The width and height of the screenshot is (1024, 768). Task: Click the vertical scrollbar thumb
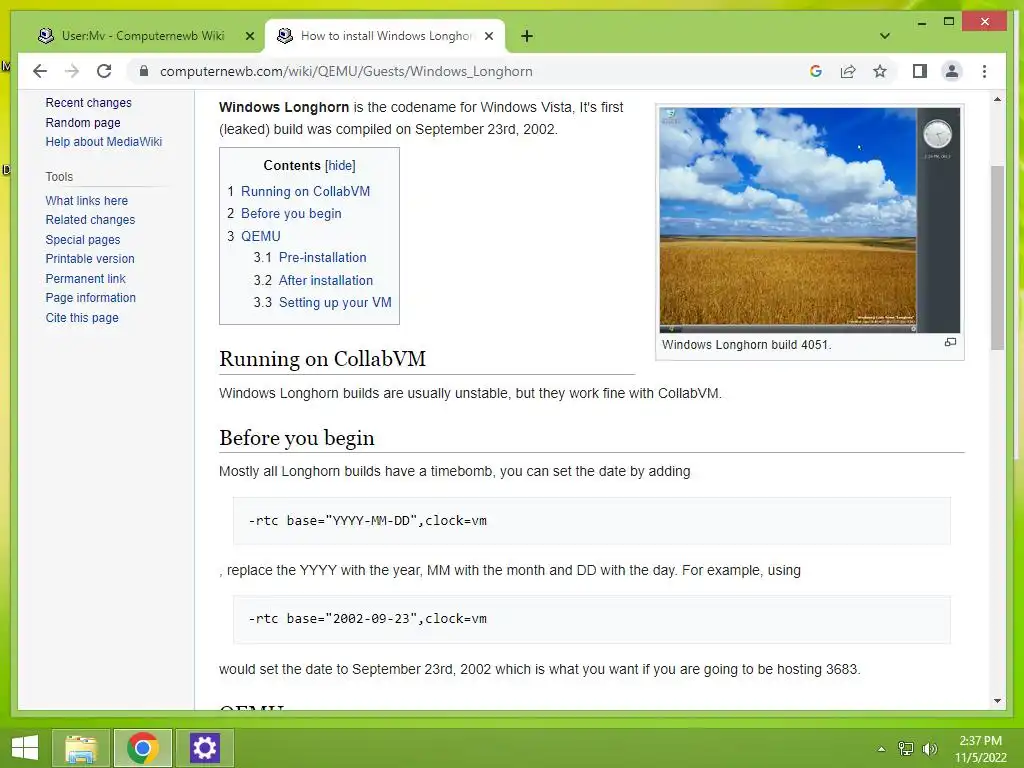[x=997, y=257]
